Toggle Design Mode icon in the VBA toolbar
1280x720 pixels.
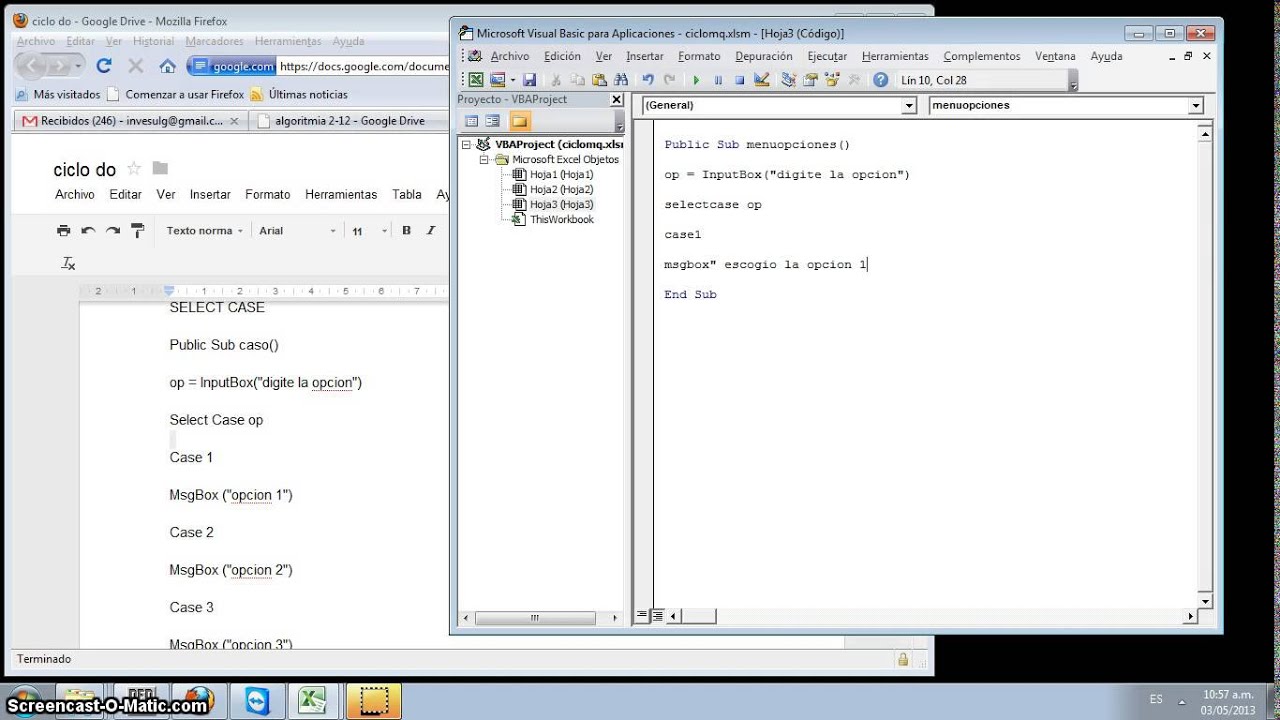click(x=762, y=80)
